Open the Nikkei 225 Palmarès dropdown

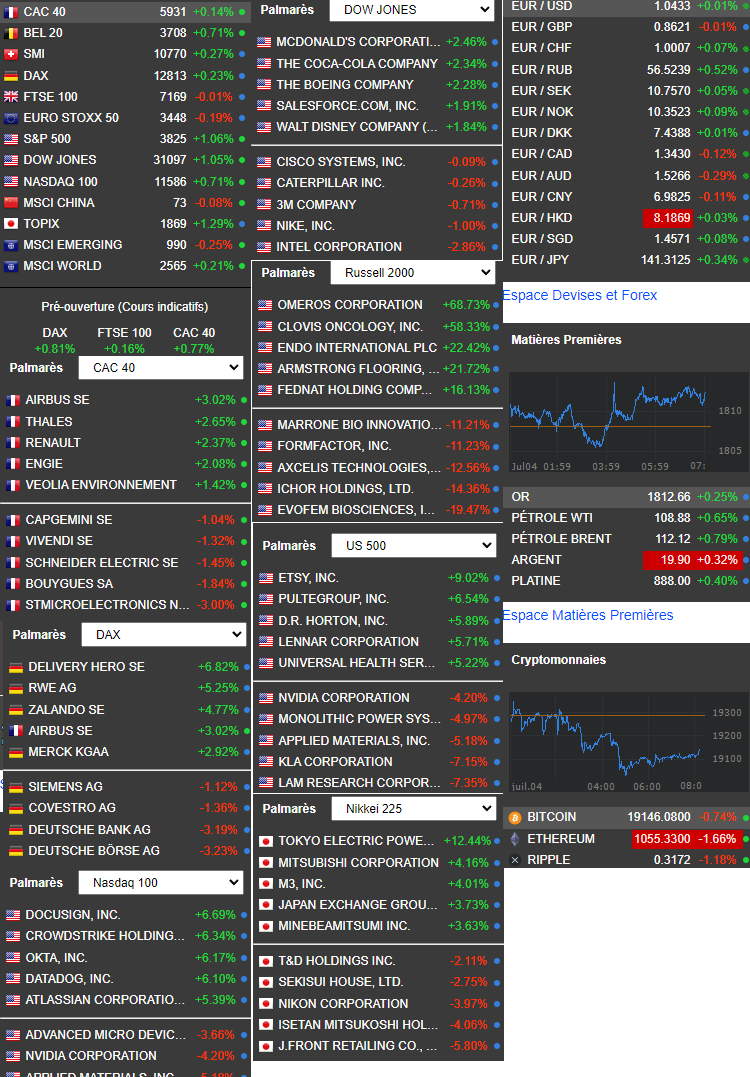coord(413,808)
